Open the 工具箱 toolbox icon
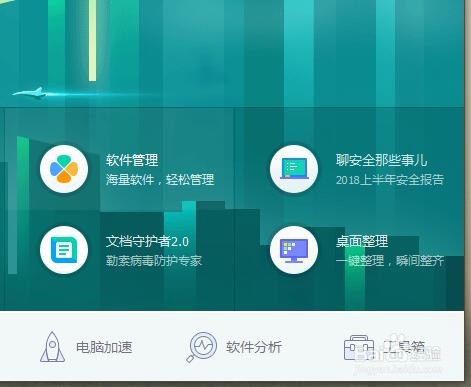The height and width of the screenshot is (387, 471). click(359, 348)
